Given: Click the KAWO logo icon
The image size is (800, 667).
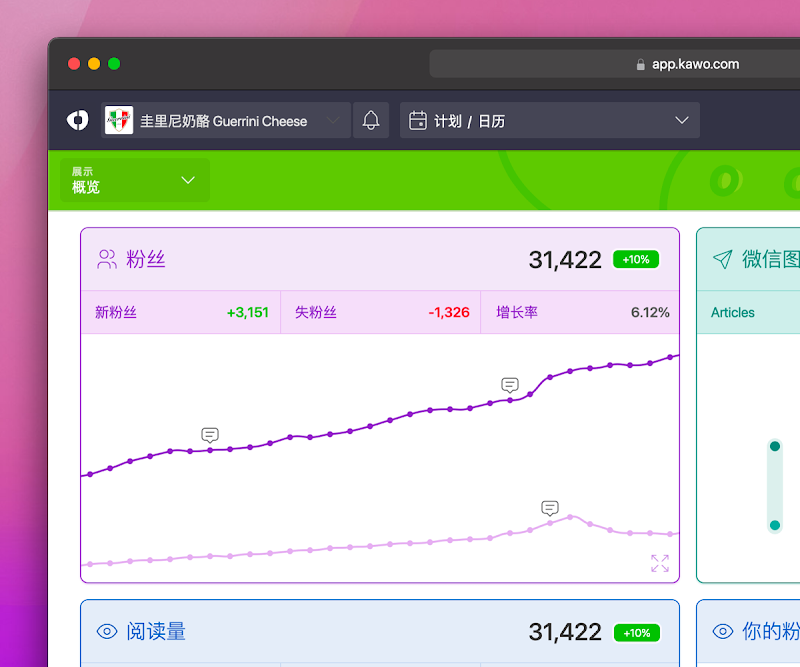Looking at the screenshot, I should click(x=78, y=120).
